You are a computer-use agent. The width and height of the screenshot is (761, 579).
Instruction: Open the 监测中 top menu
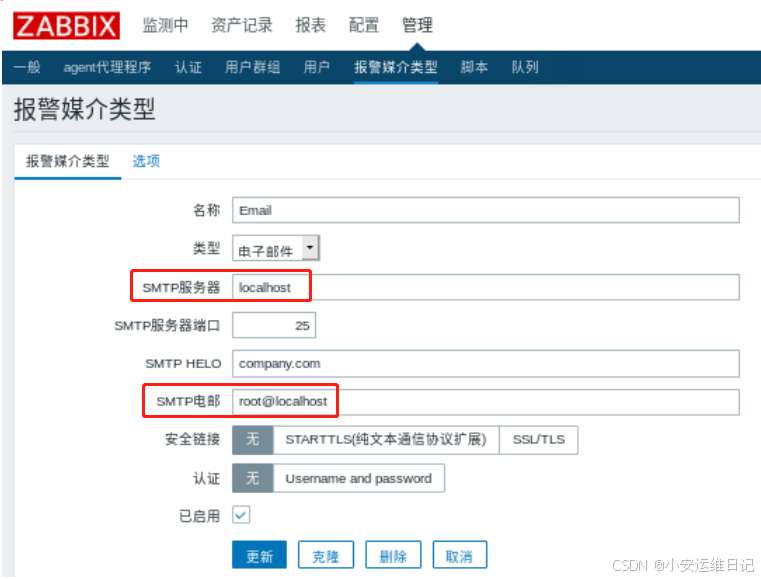pos(165,25)
